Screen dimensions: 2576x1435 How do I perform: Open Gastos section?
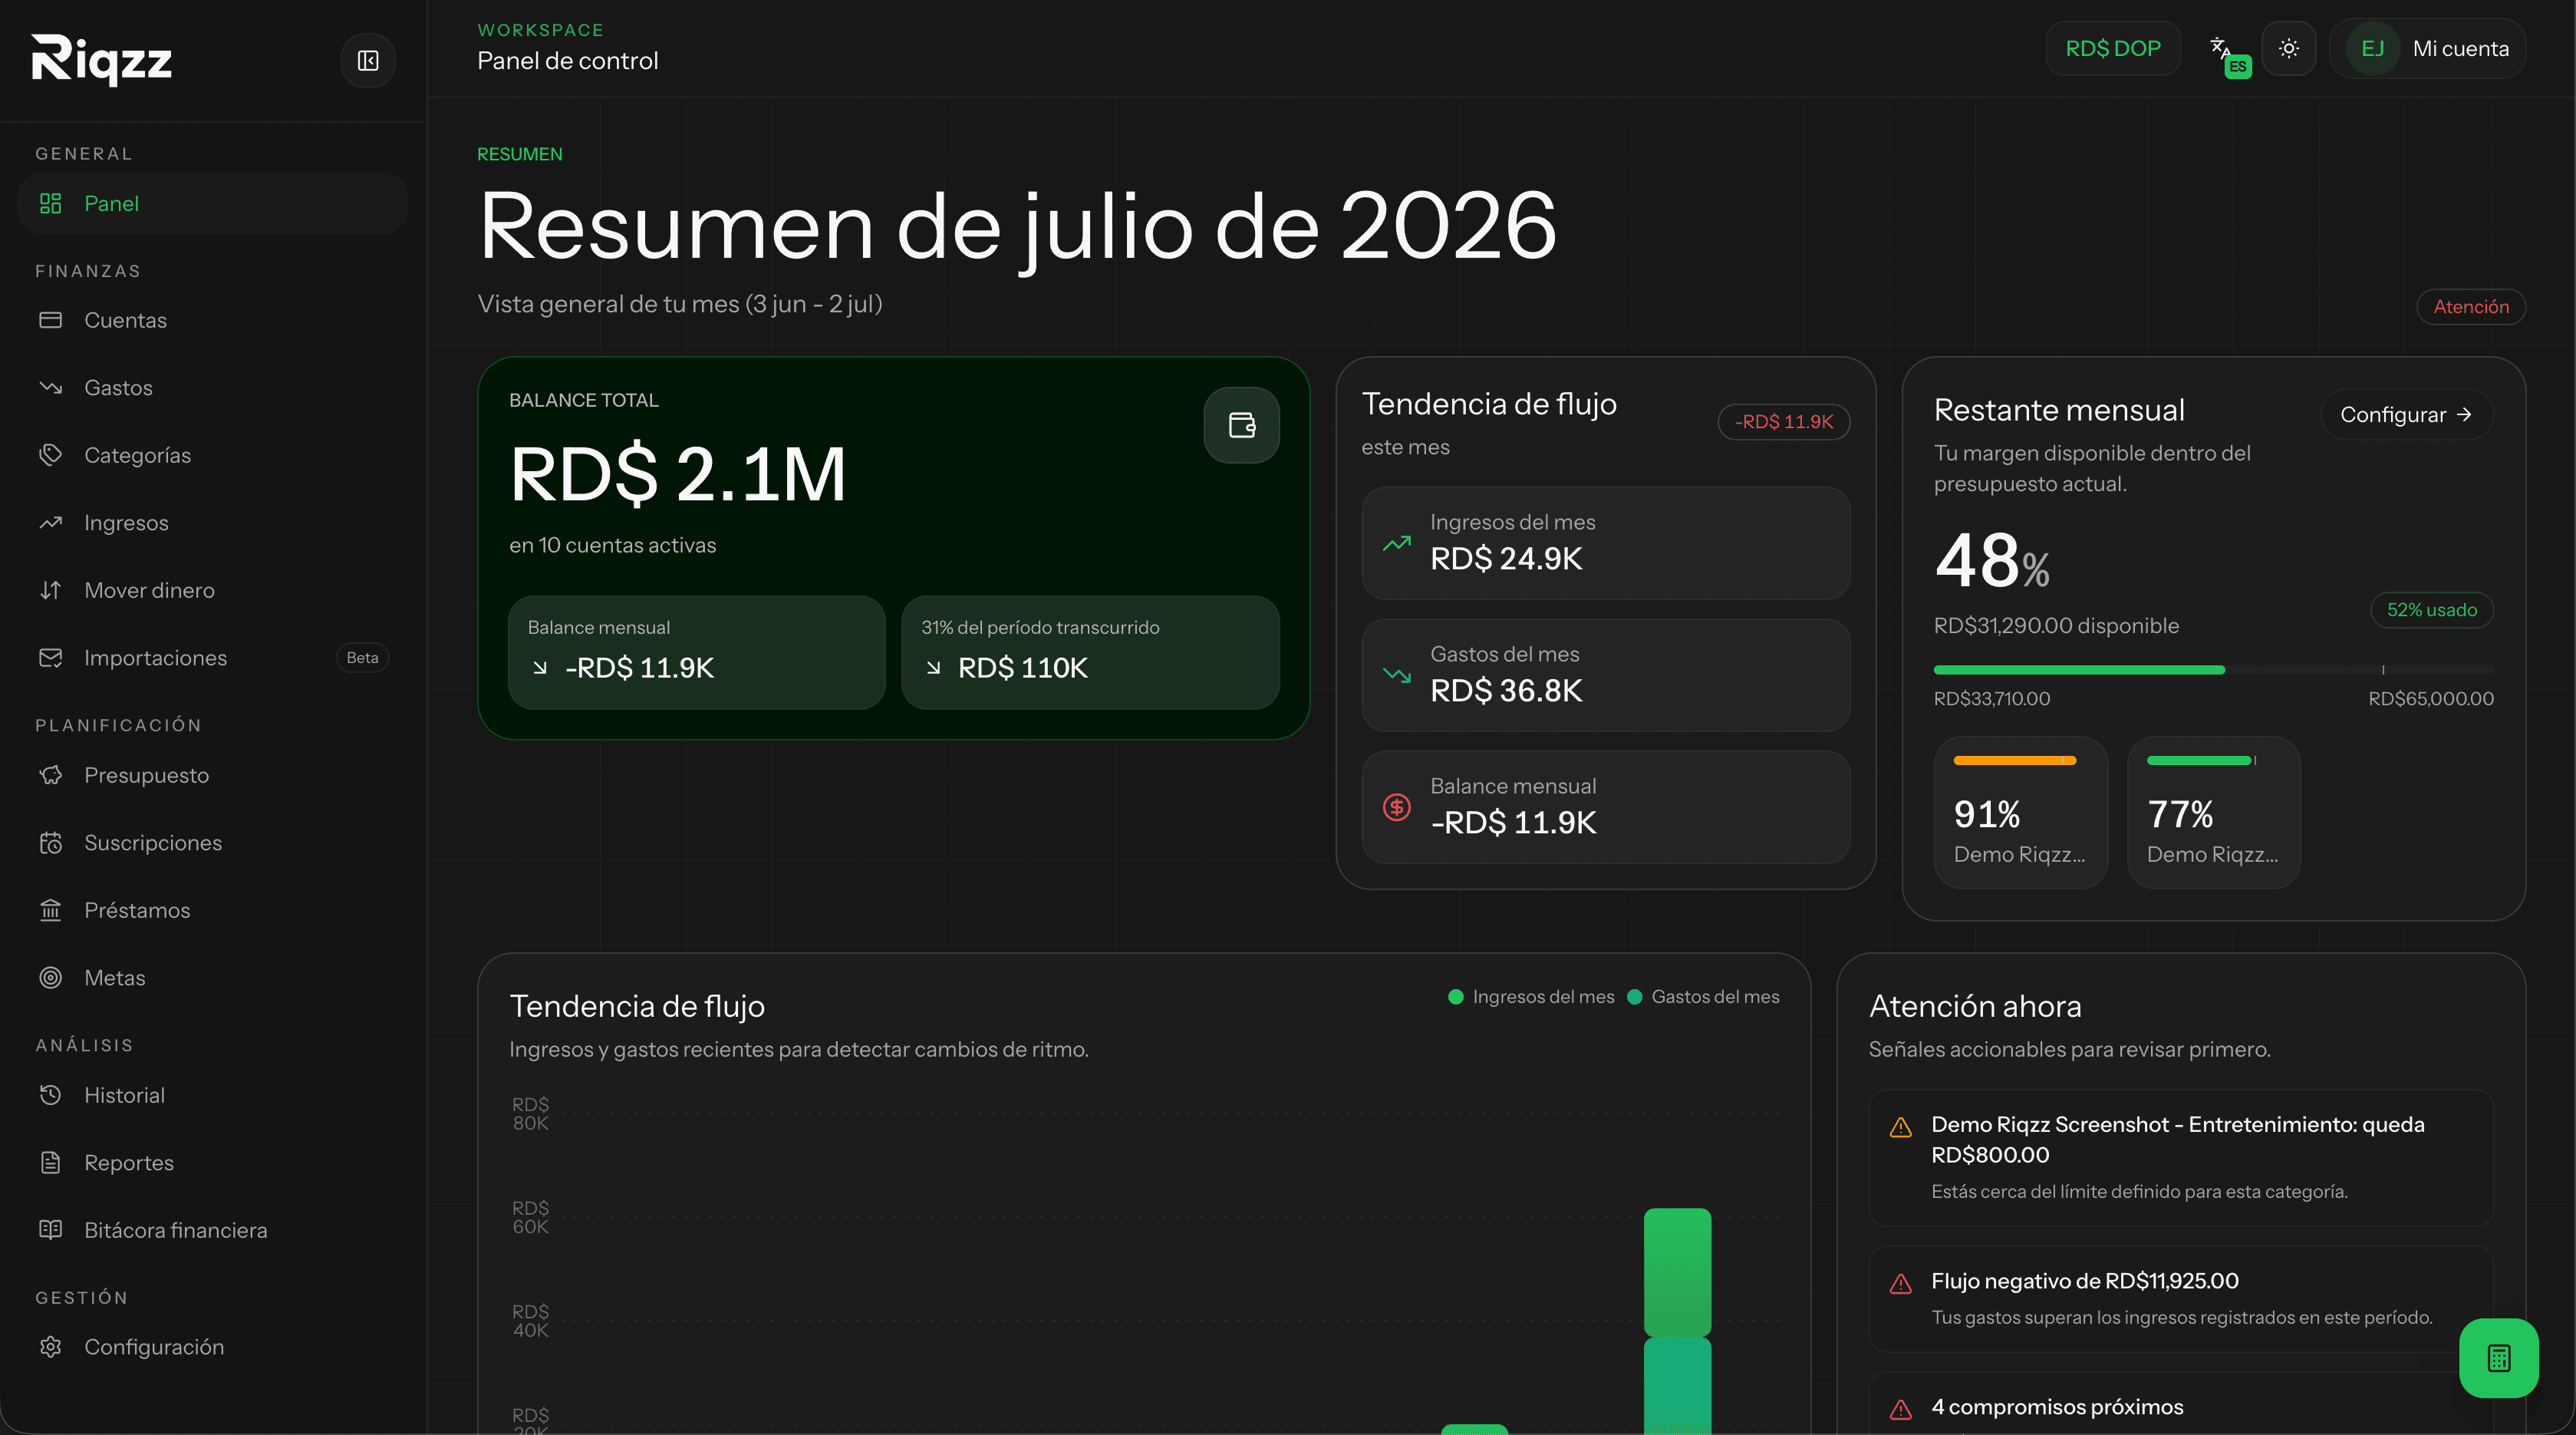pyautogui.click(x=212, y=388)
